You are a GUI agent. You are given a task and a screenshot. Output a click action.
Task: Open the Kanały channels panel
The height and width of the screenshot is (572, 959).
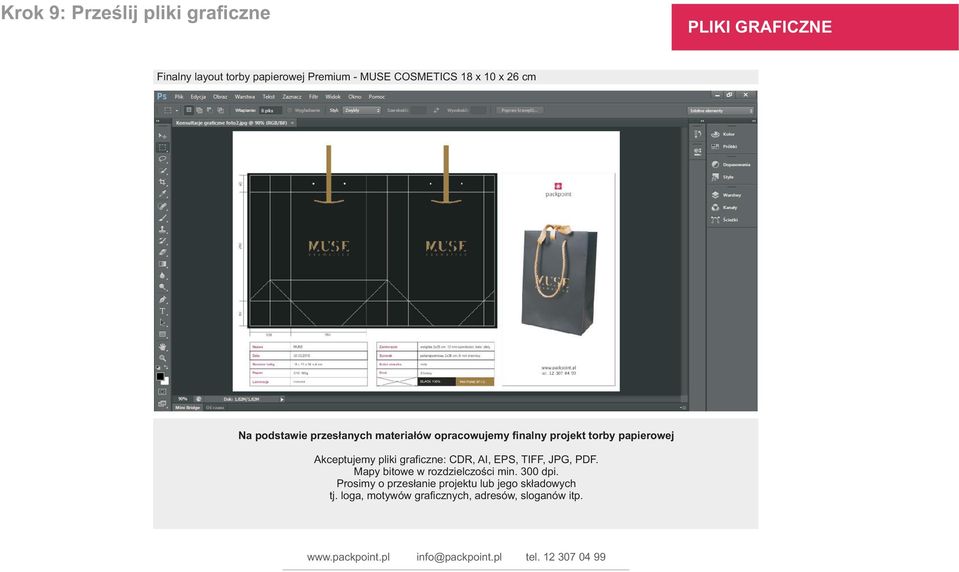(x=724, y=207)
